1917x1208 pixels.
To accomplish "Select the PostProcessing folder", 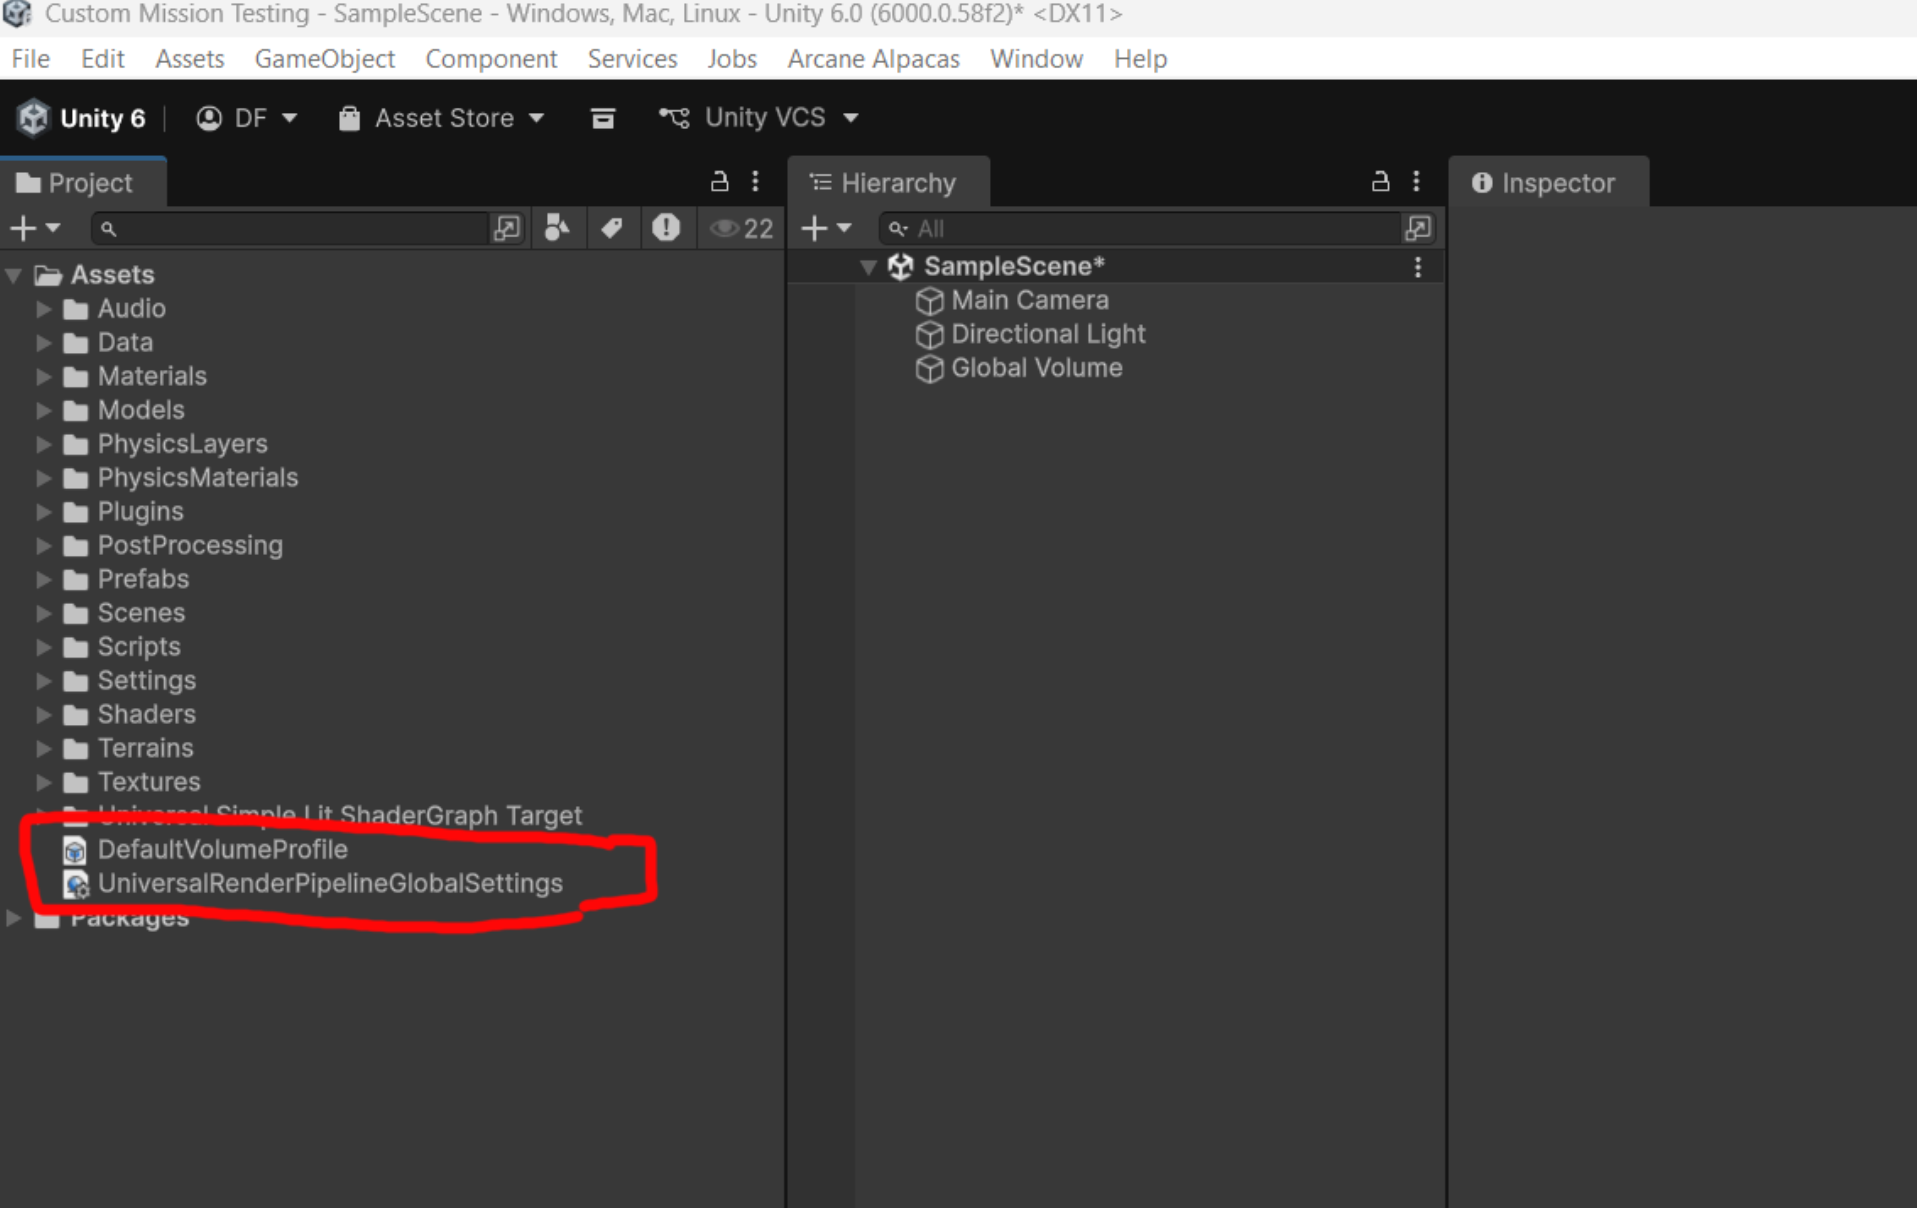I will 190,546.
